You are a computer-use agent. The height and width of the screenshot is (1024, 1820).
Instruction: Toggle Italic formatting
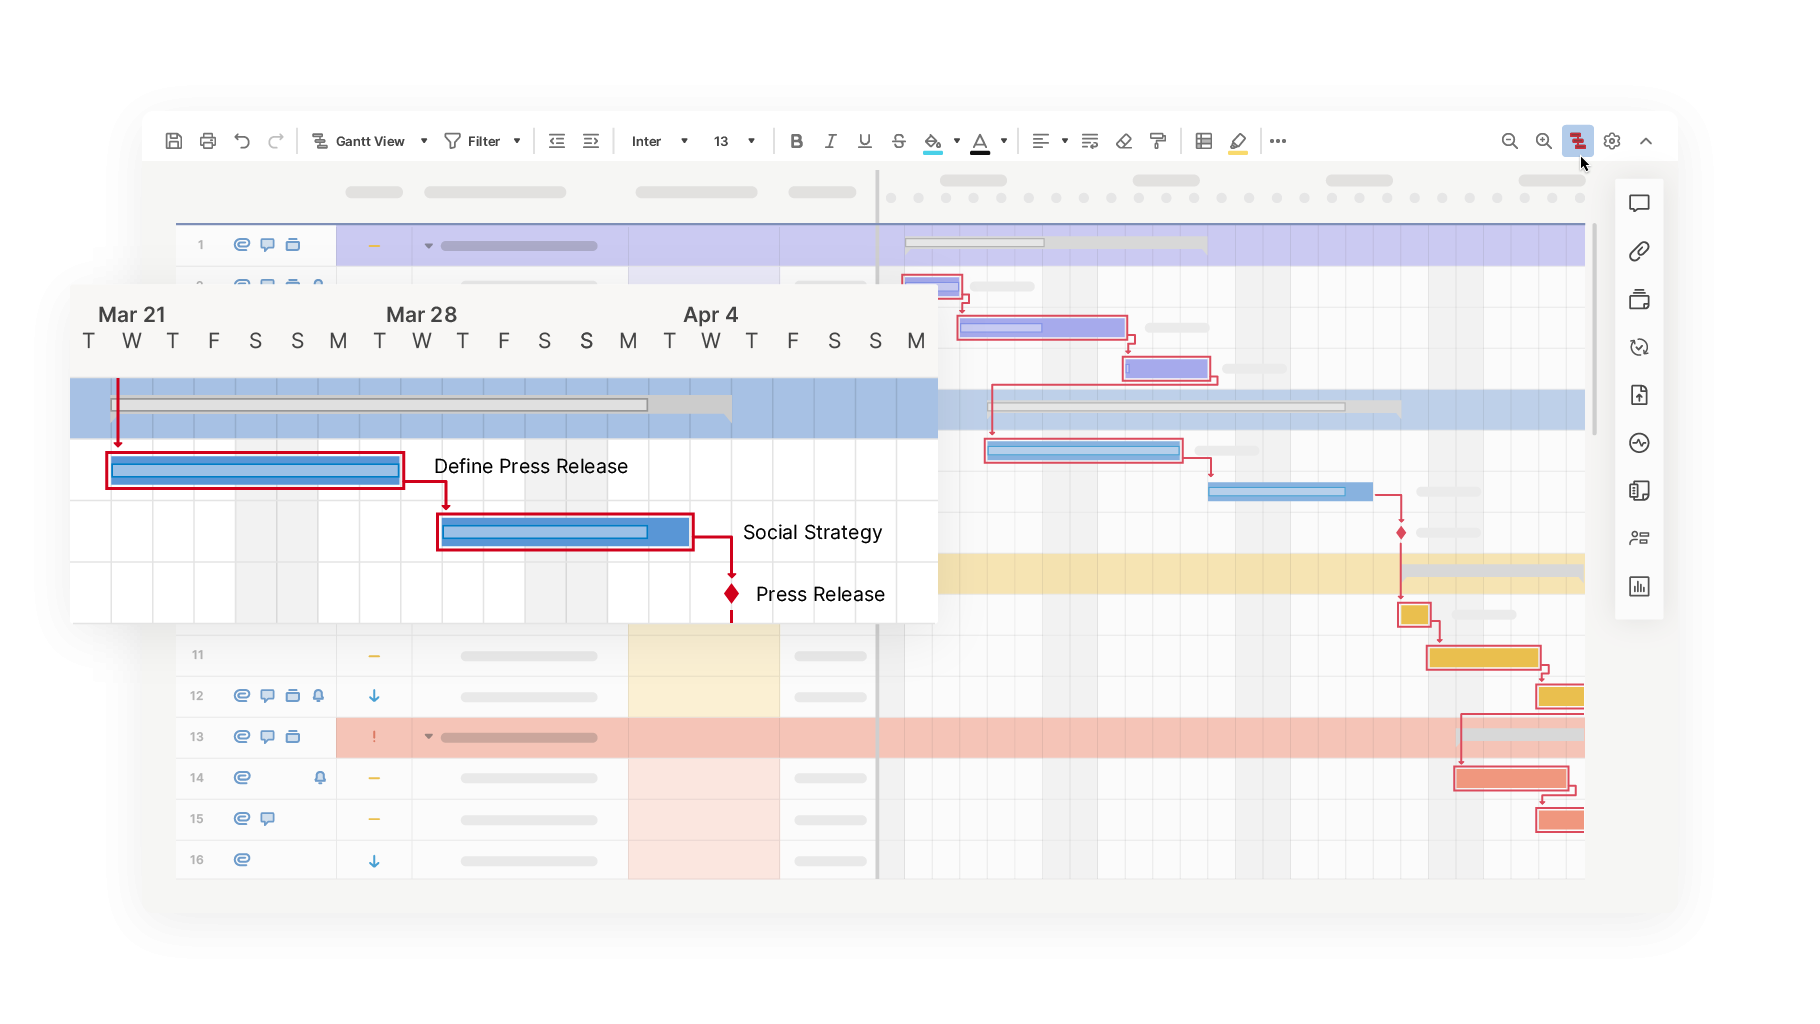click(830, 141)
